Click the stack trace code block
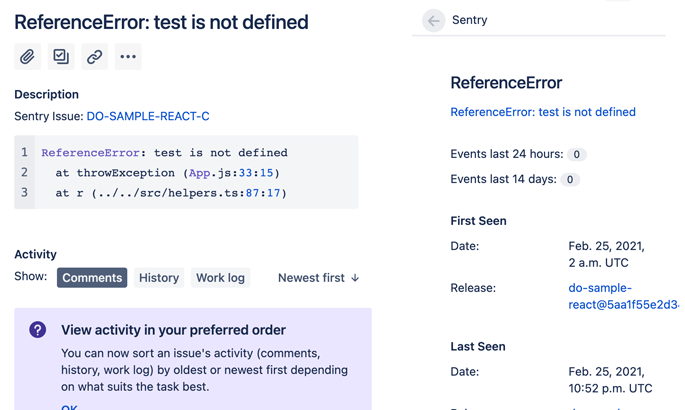The height and width of the screenshot is (410, 685). 186,172
